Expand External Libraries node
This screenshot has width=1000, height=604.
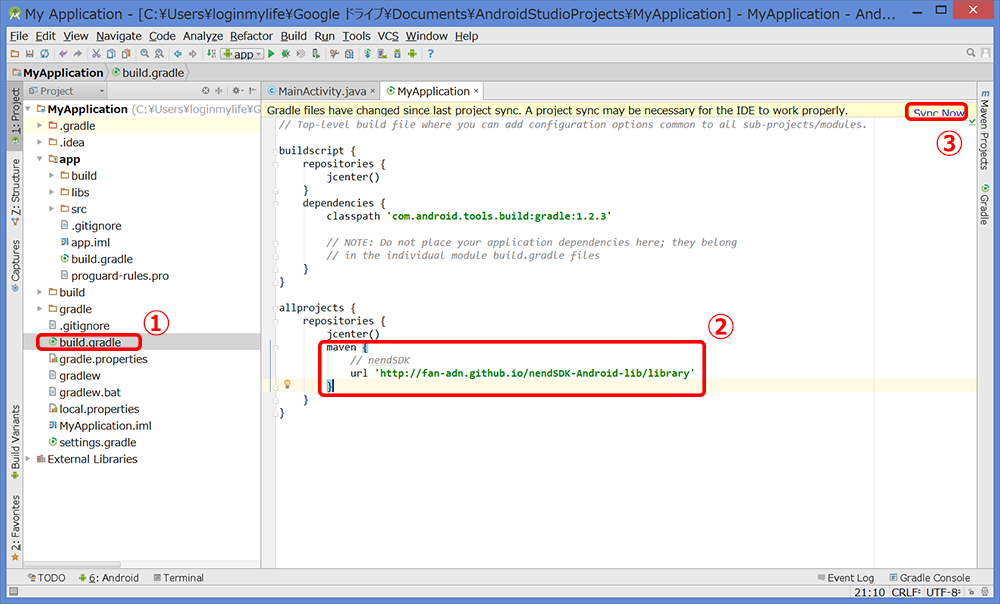pyautogui.click(x=28, y=459)
